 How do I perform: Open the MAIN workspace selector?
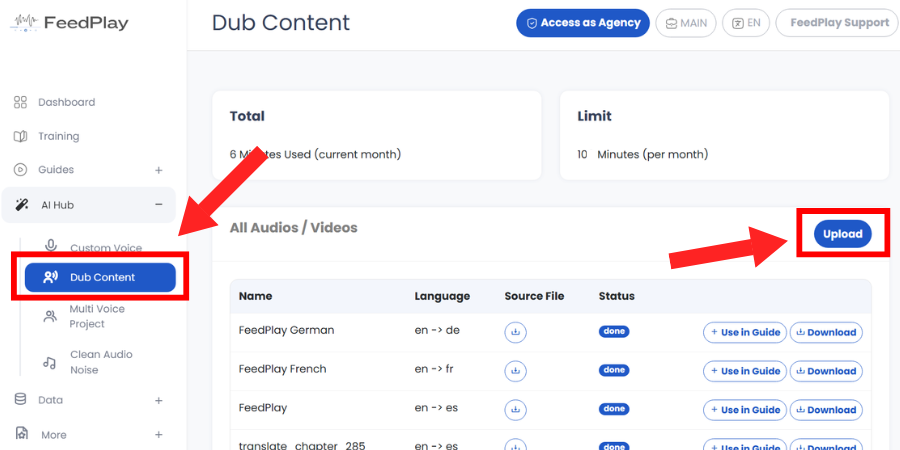[x=686, y=23]
